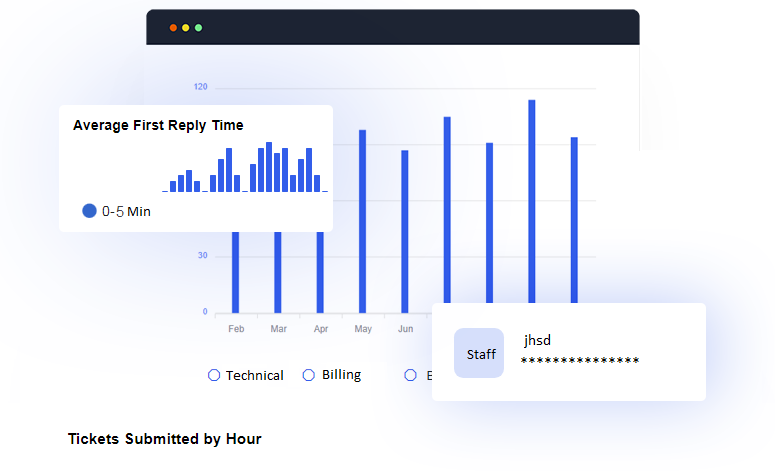This screenshot has width=775, height=472.
Task: Click the yellow window dot in title bar
Action: (185, 27)
